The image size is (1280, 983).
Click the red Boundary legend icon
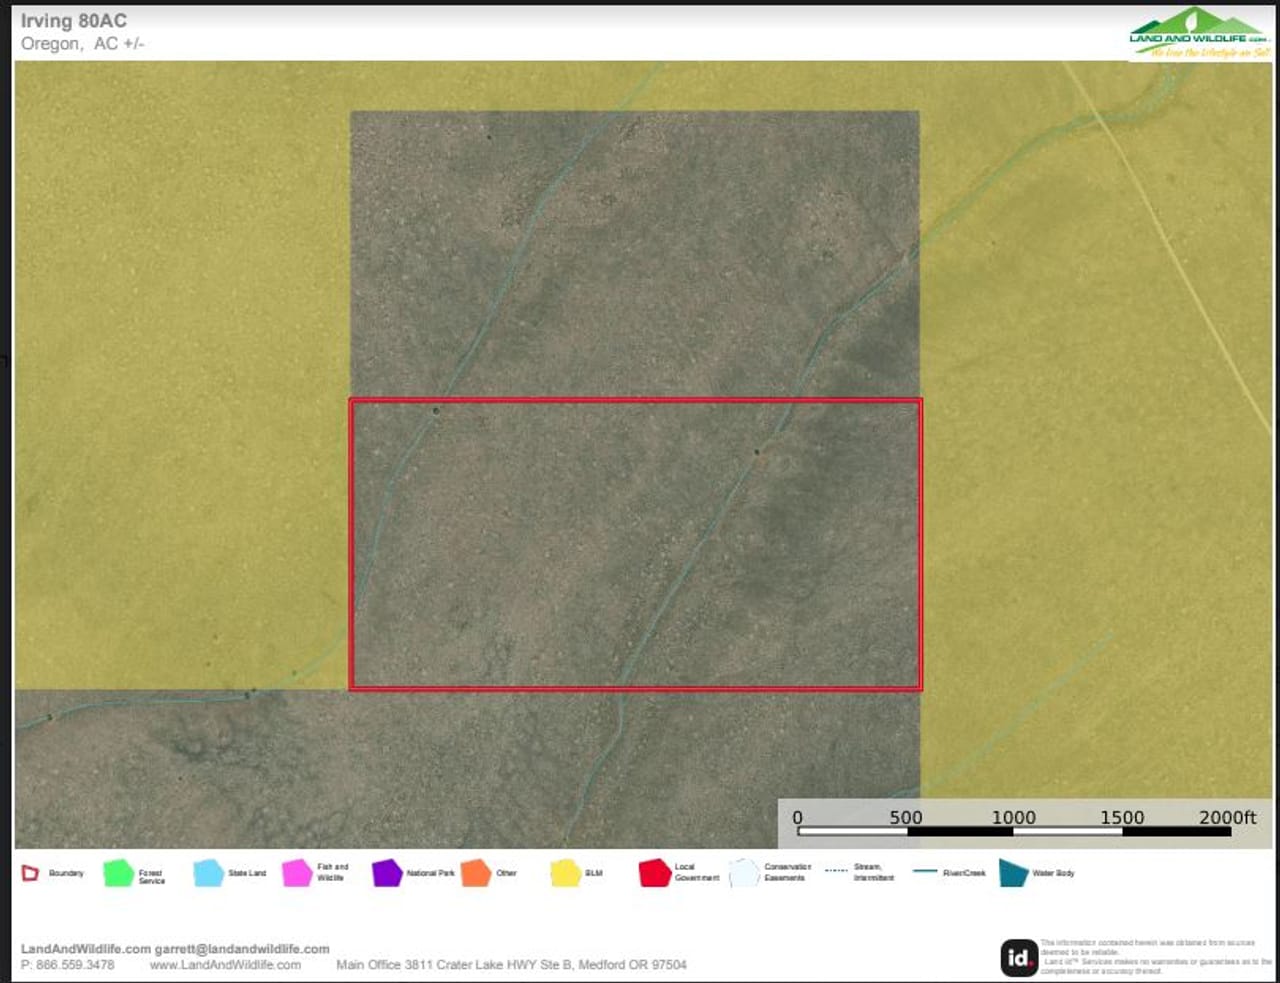click(x=30, y=873)
